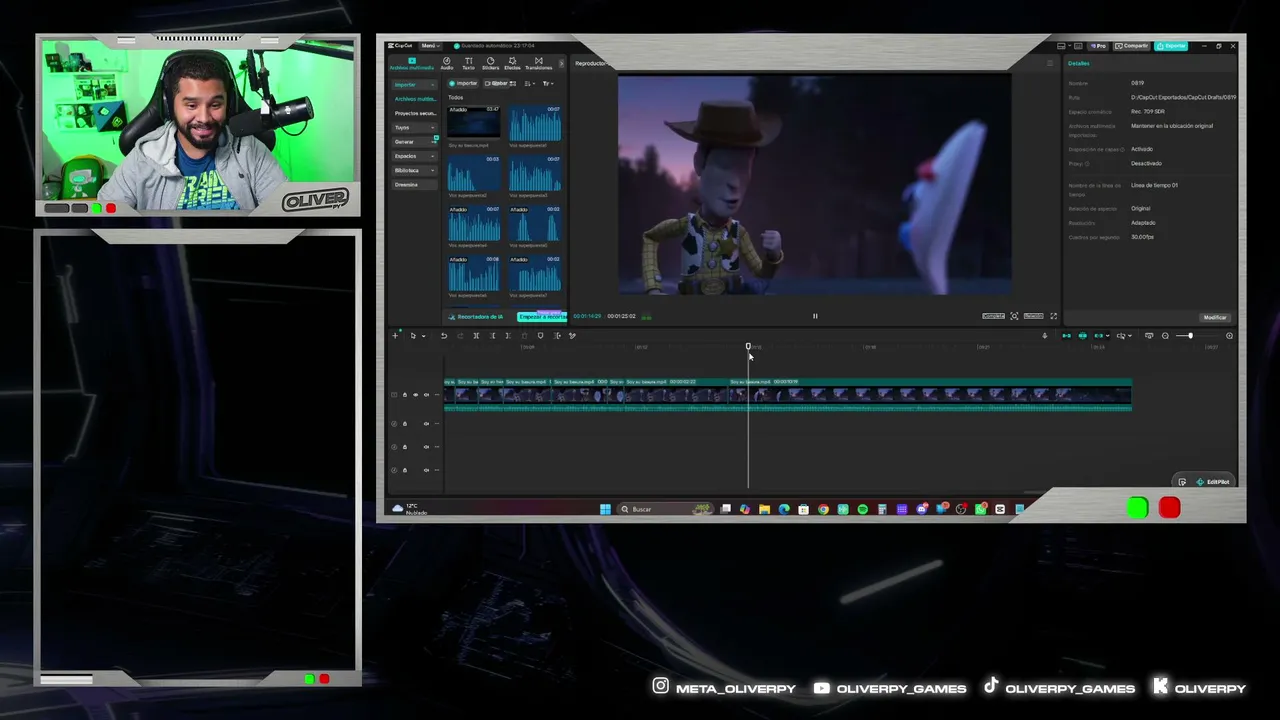The height and width of the screenshot is (720, 1280).
Task: Expand the Generar sidebar section
Action: [413, 142]
